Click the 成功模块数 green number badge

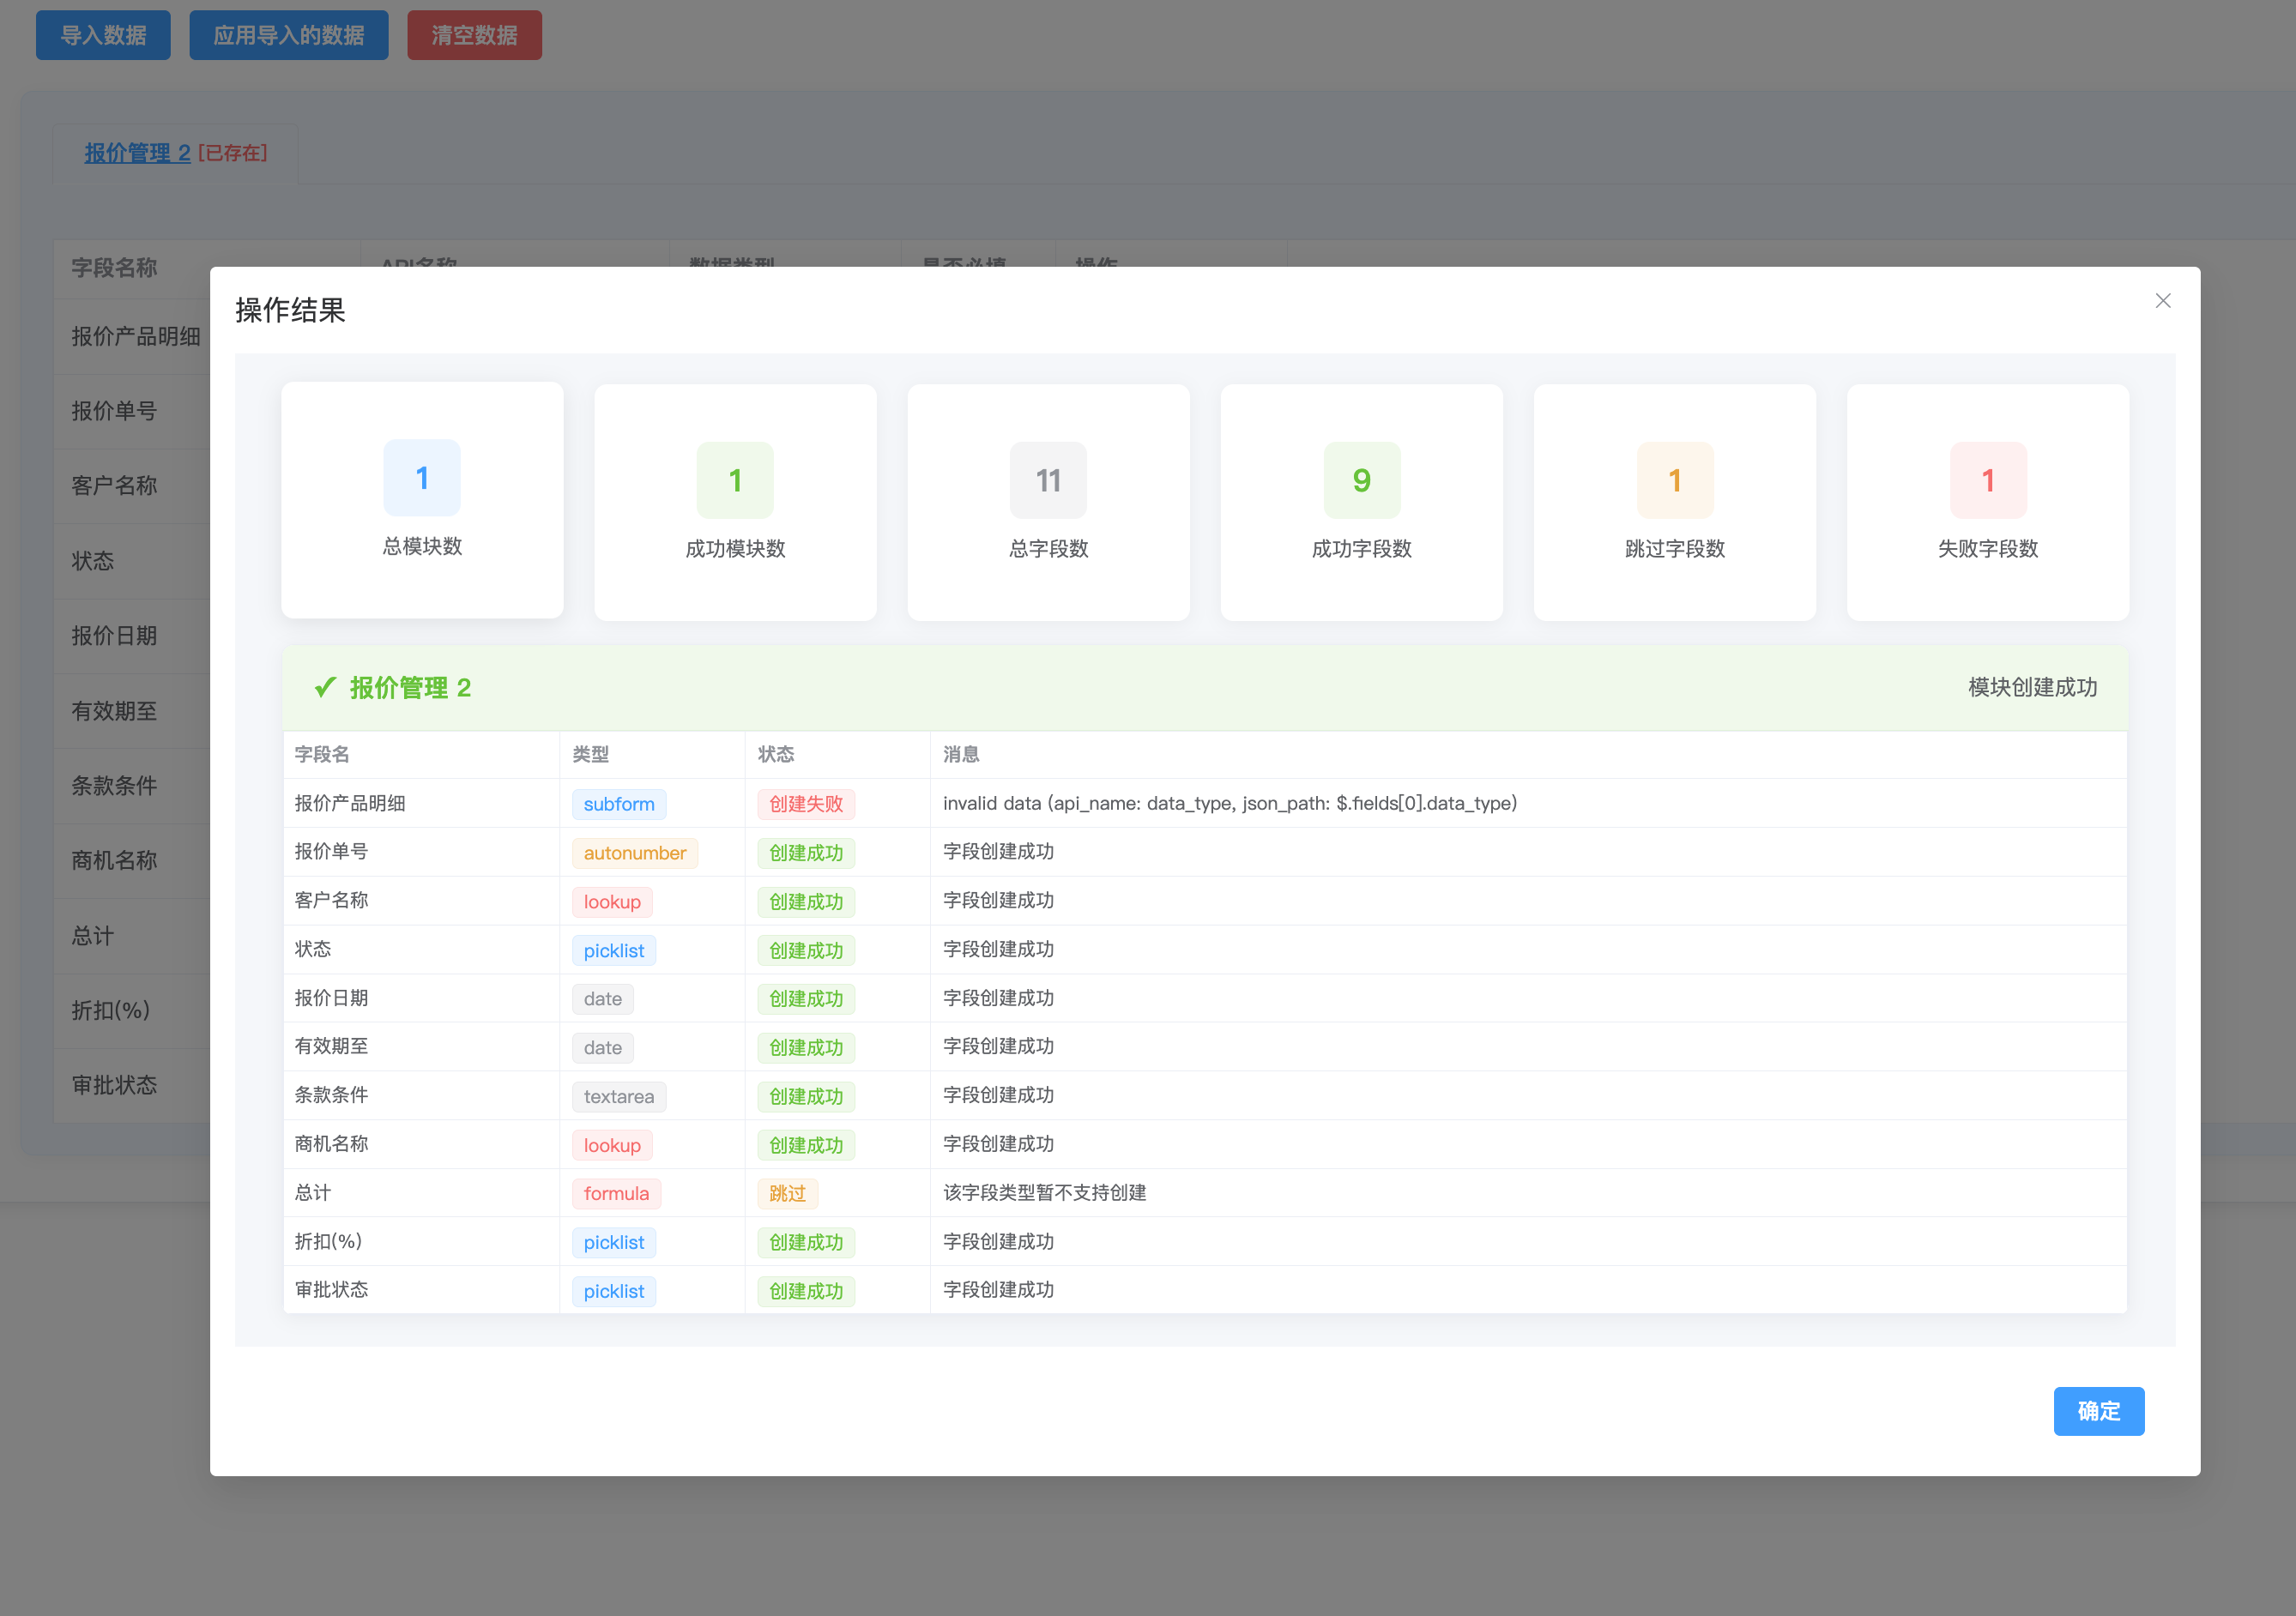click(735, 481)
